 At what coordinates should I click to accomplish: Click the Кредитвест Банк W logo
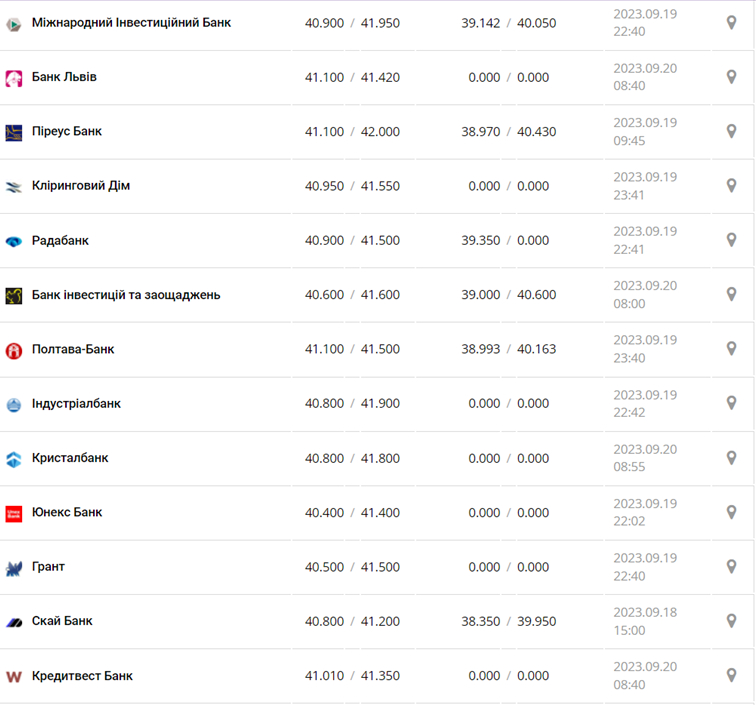(x=14, y=676)
